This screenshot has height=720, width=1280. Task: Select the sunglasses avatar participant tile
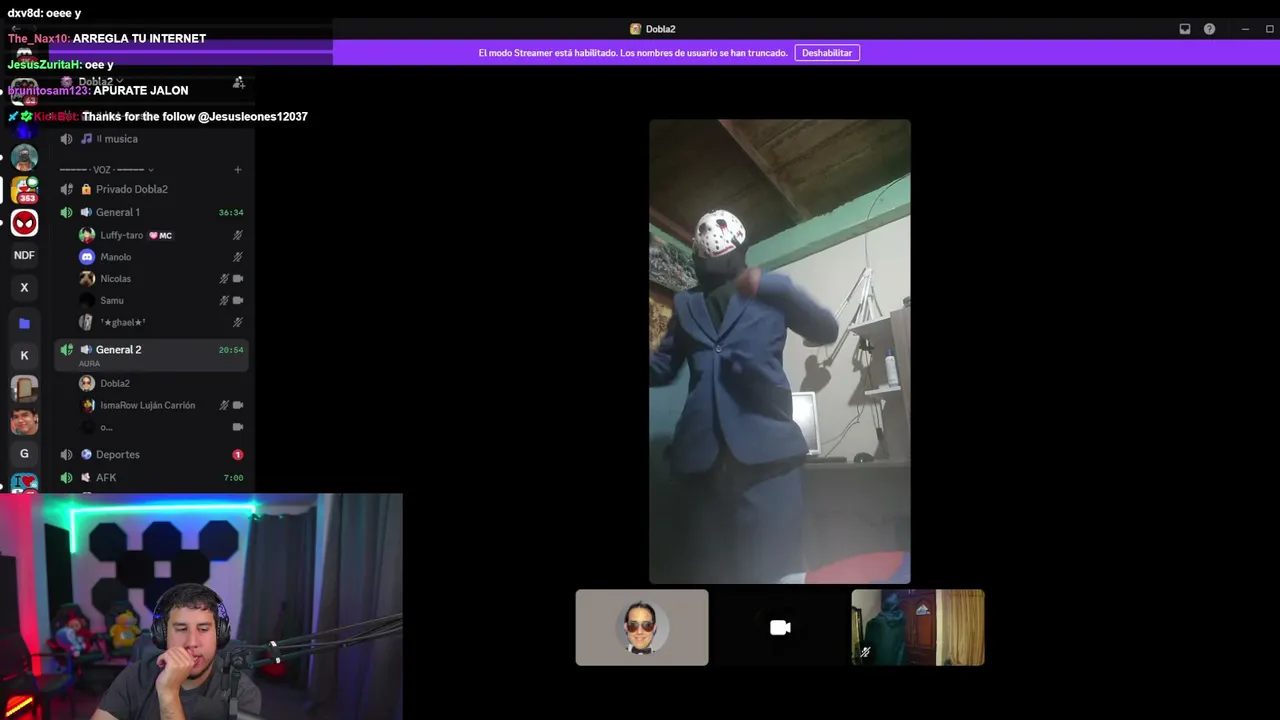(x=642, y=627)
